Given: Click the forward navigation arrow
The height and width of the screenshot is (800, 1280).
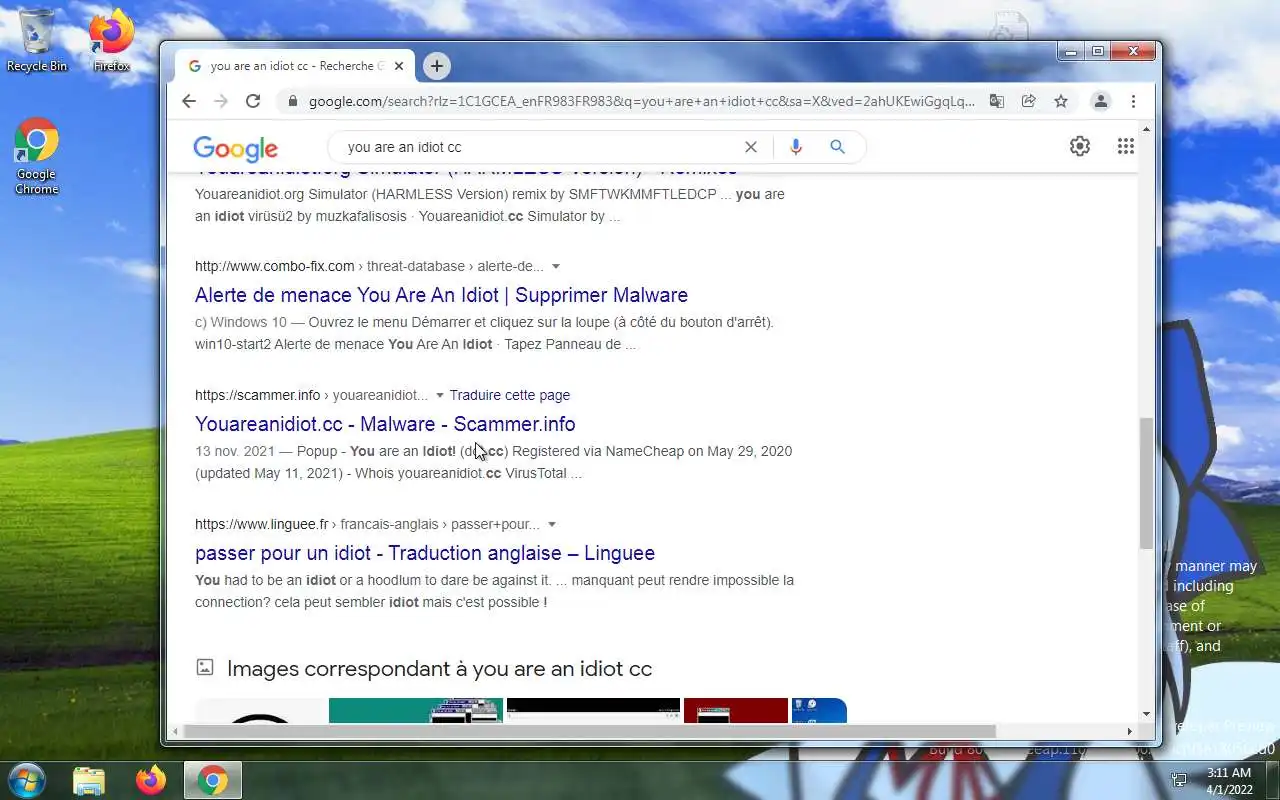Looking at the screenshot, I should click(221, 101).
